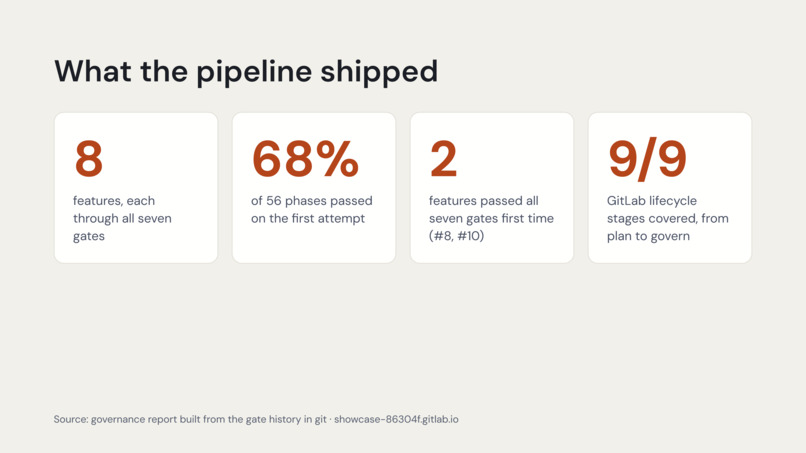Viewport: 806px width, 453px height.
Task: Select the '(#8, #10)' feature reference
Action: coord(456,236)
